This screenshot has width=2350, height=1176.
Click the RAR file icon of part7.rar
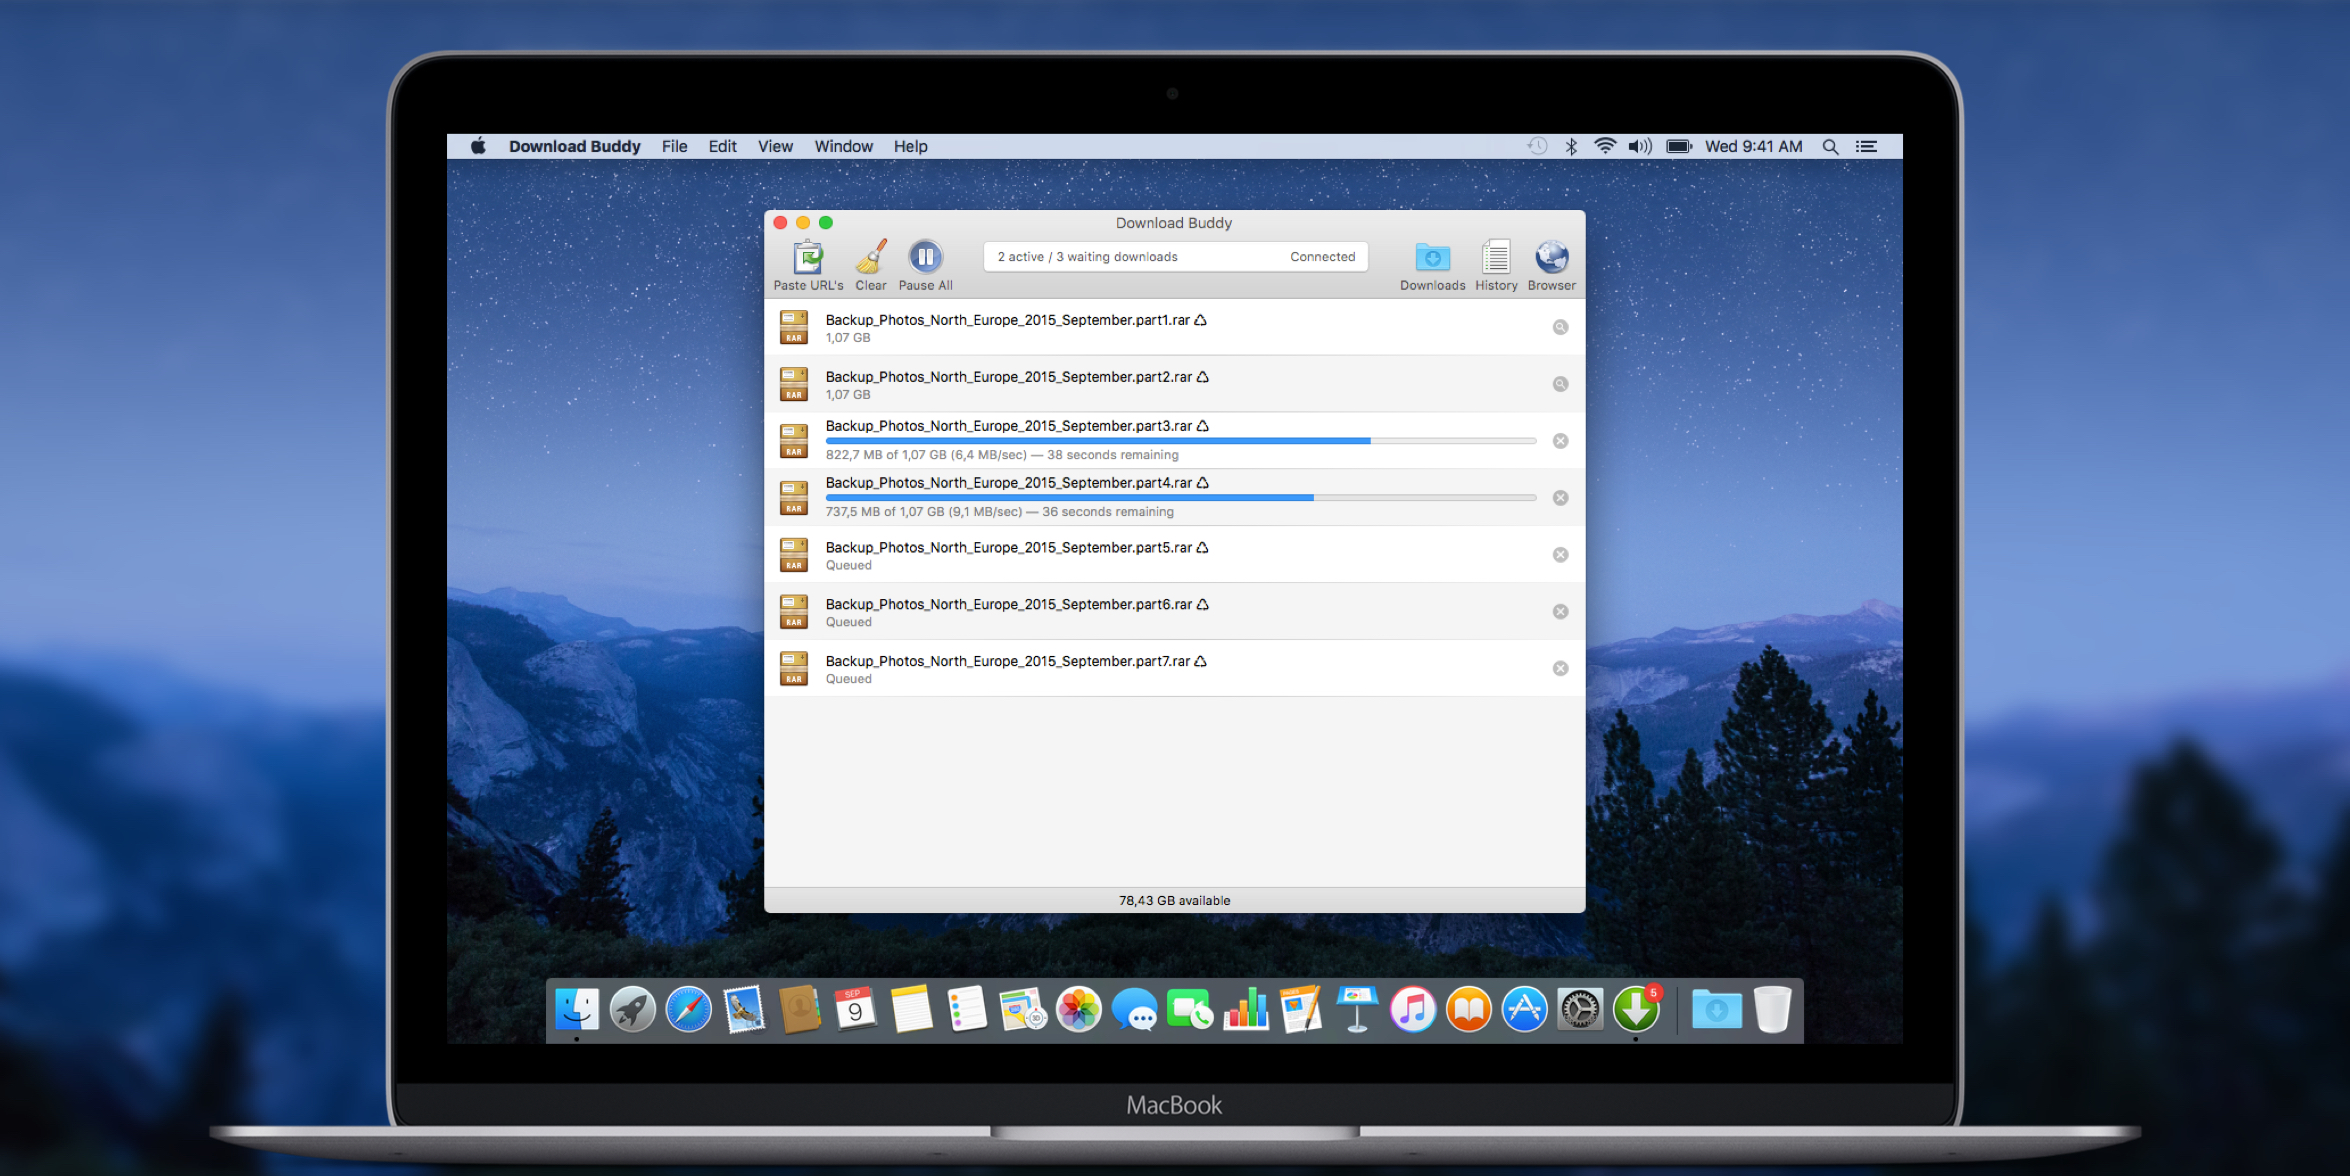click(x=794, y=669)
